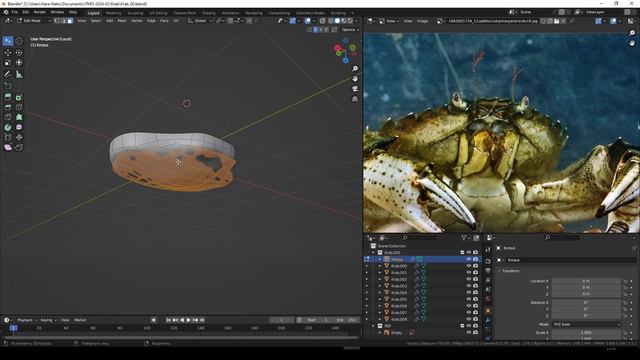
Task: Select the 3D Cursor tool
Action: (x=19, y=41)
